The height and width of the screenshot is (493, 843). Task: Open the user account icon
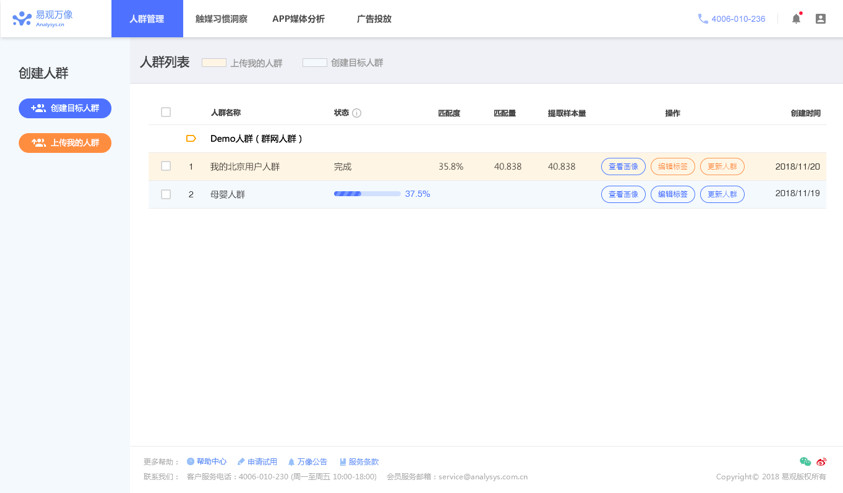[820, 19]
